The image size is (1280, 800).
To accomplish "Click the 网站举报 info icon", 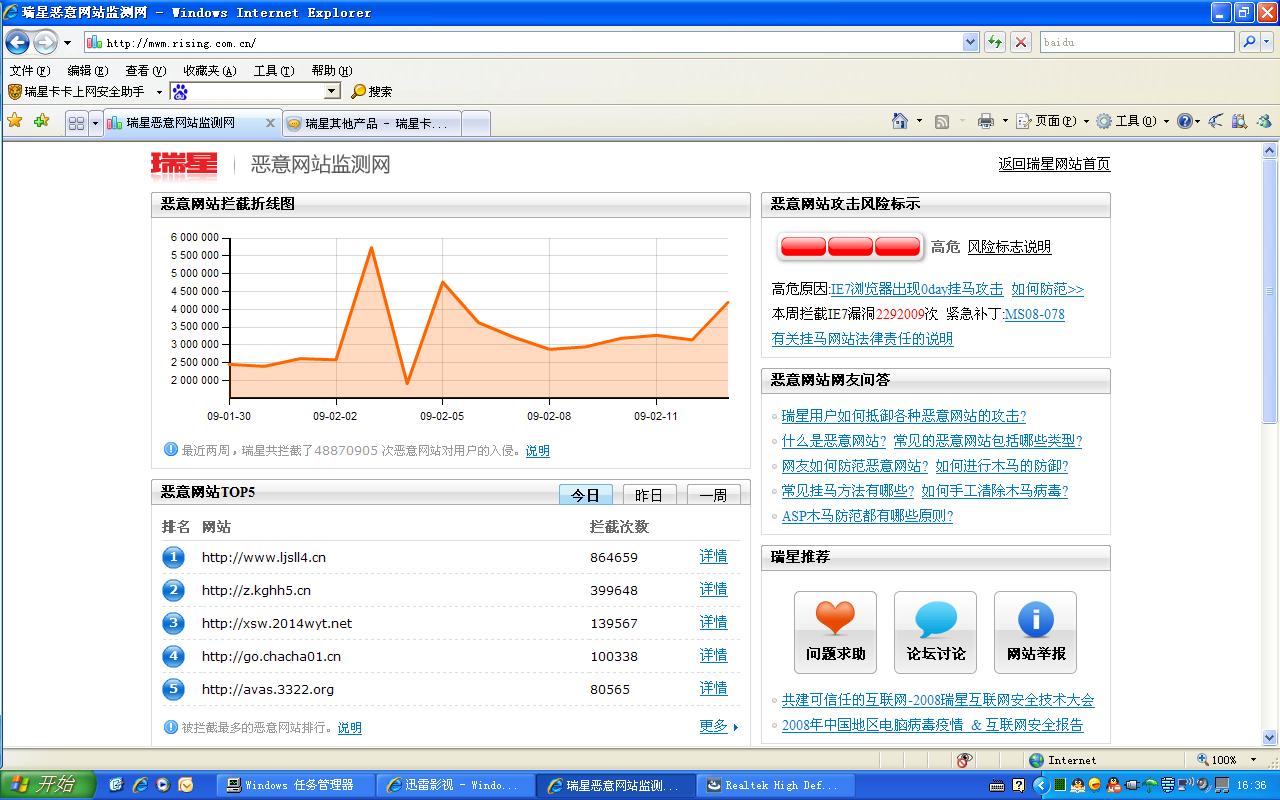I will 1035,632.
